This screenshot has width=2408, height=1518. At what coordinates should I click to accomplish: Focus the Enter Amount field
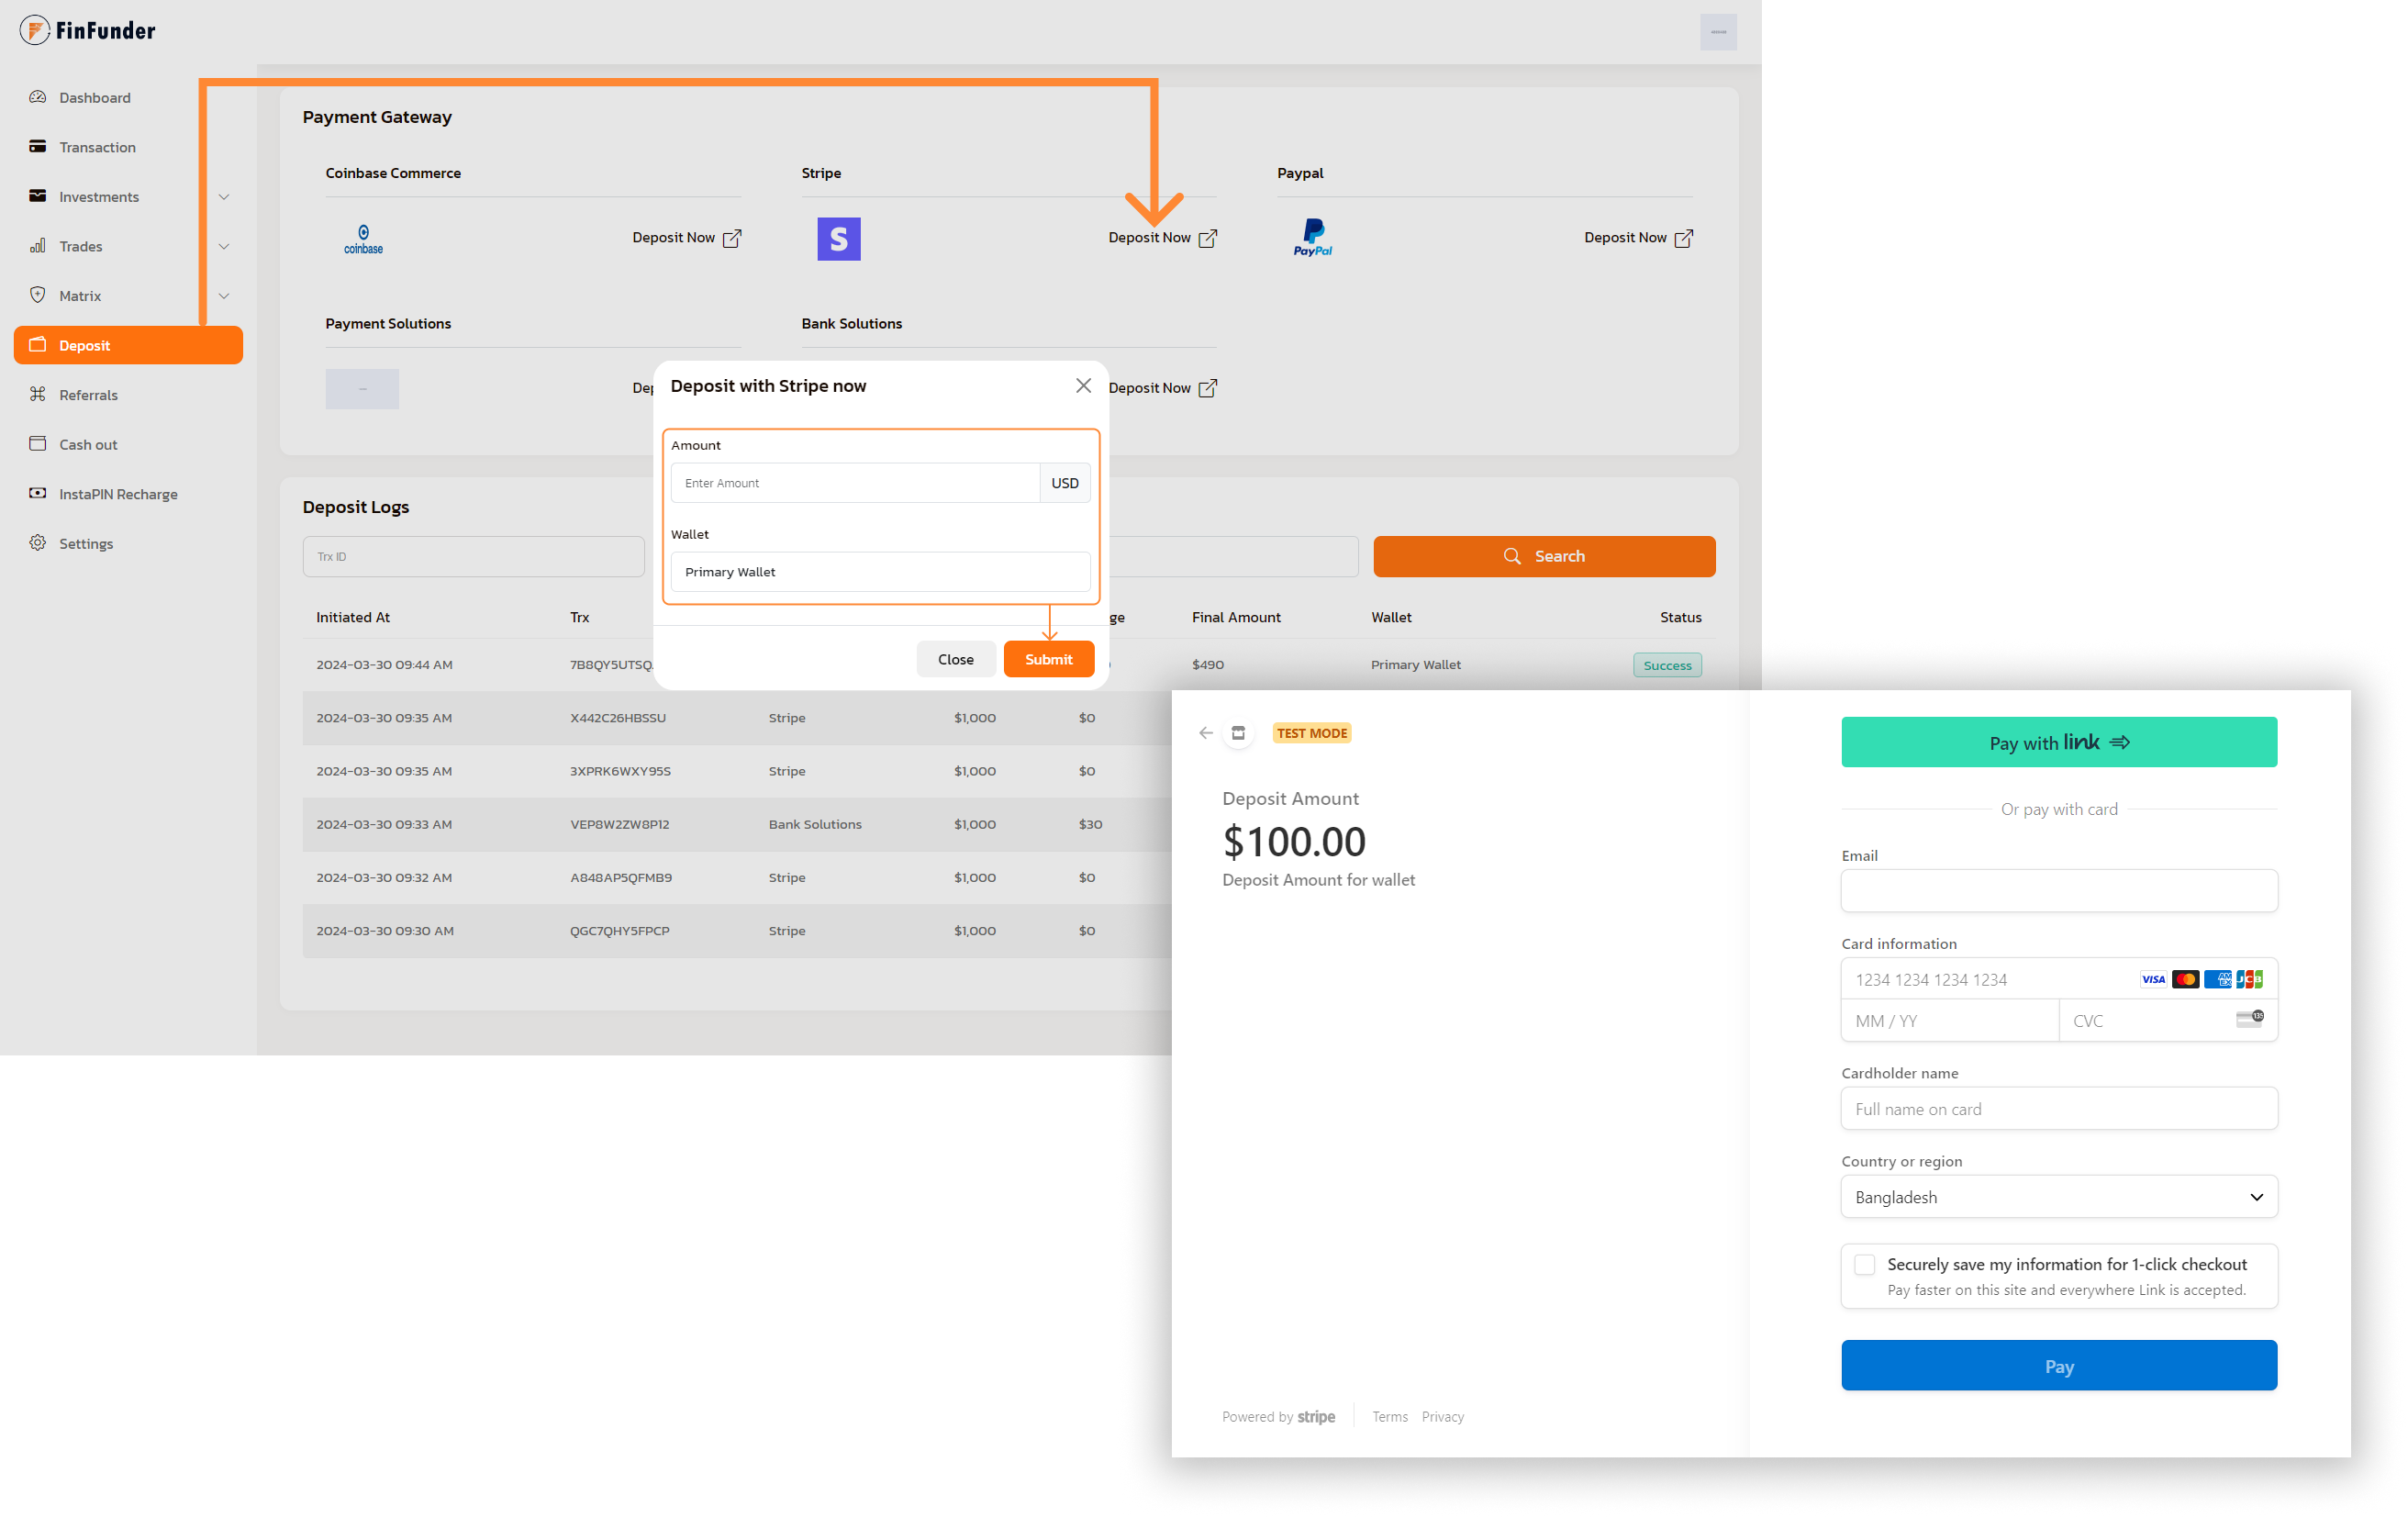855,483
